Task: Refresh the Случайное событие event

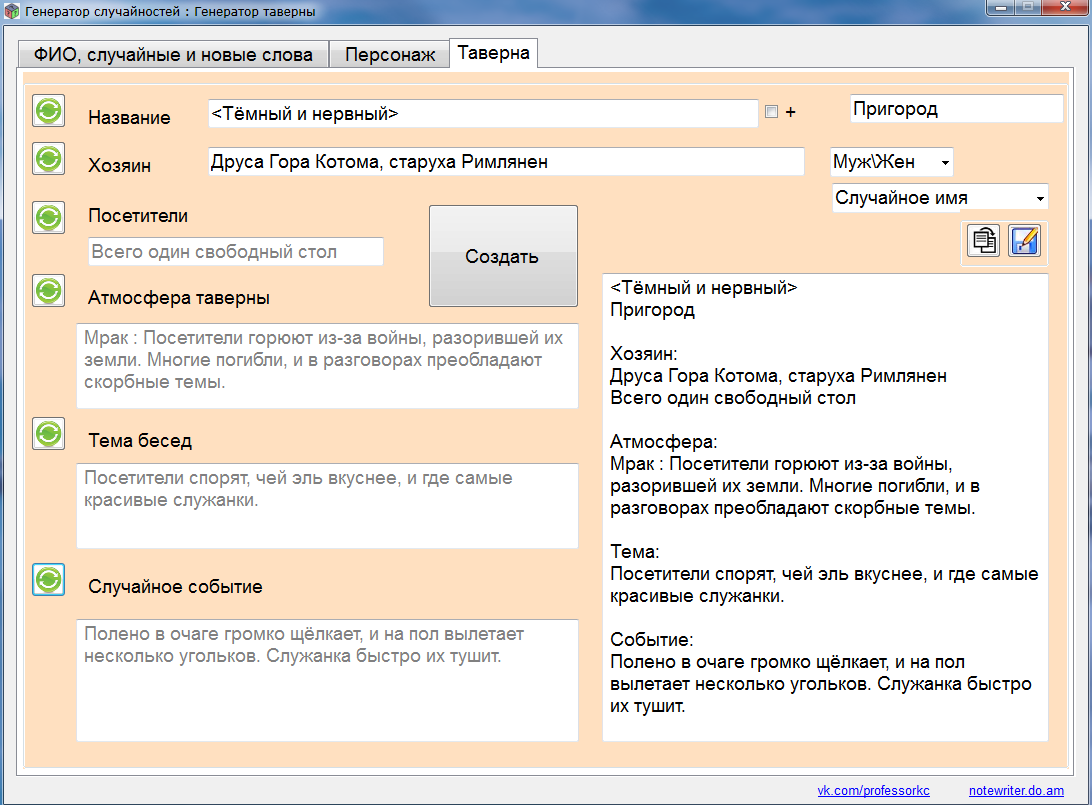Action: [x=48, y=579]
